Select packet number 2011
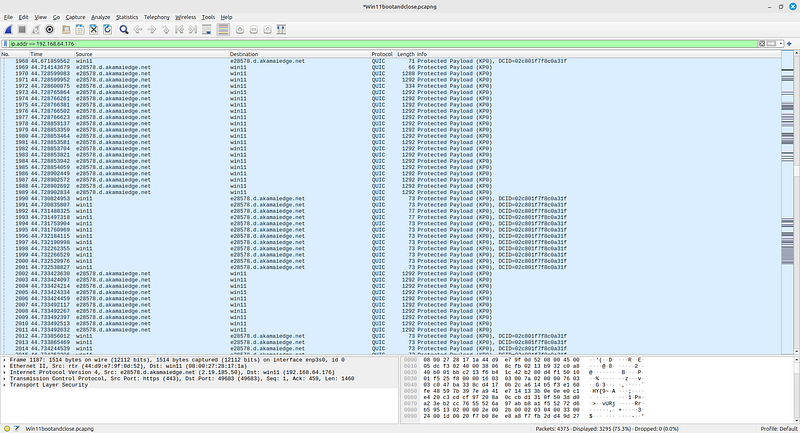 pos(390,330)
